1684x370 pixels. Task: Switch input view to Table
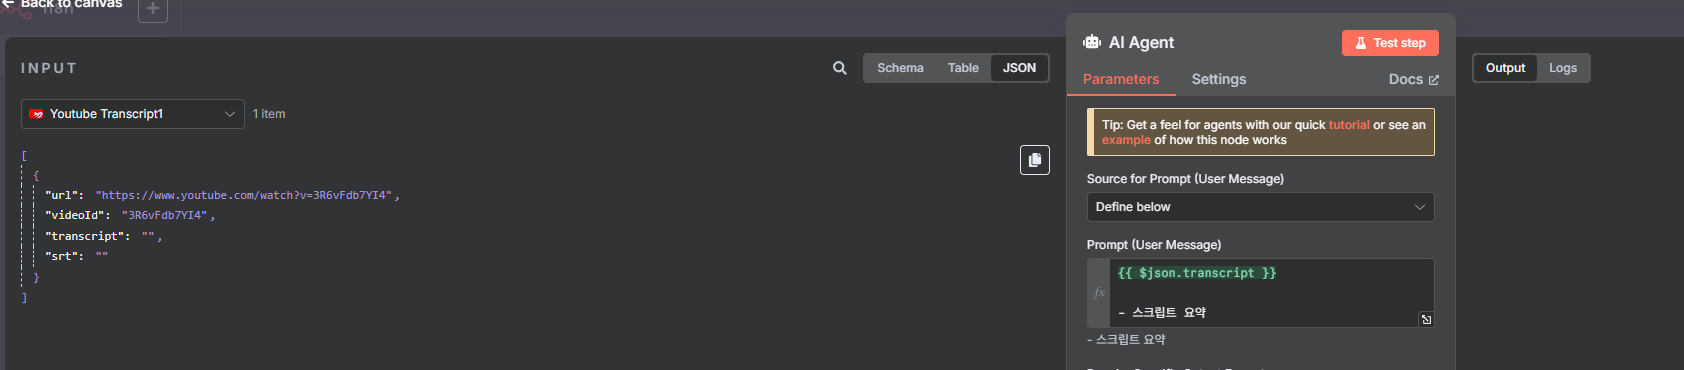tap(963, 68)
